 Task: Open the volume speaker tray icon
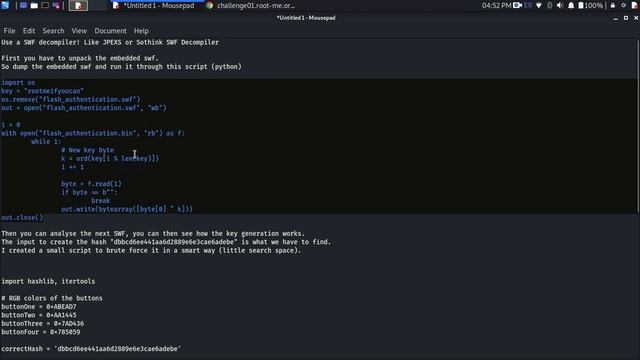click(560, 5)
